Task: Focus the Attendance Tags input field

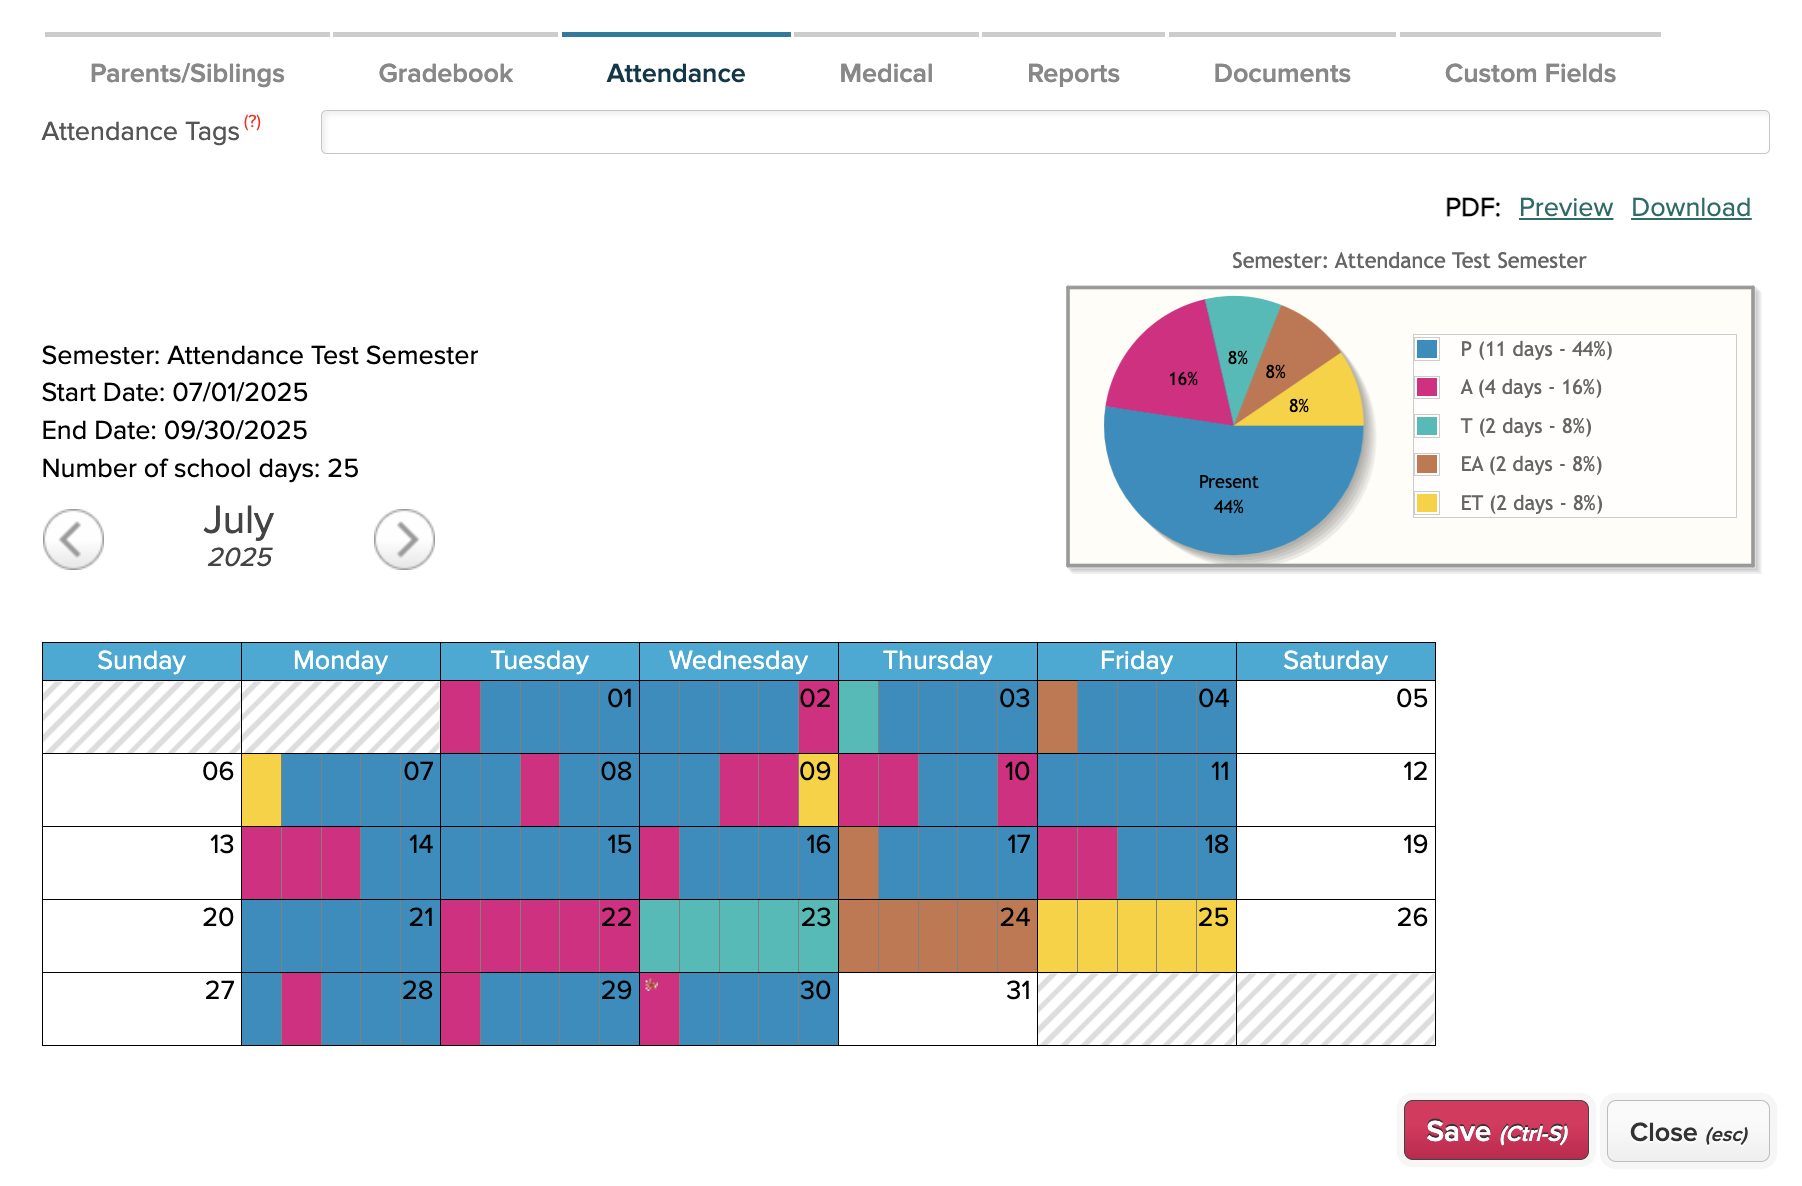Action: 1045,132
